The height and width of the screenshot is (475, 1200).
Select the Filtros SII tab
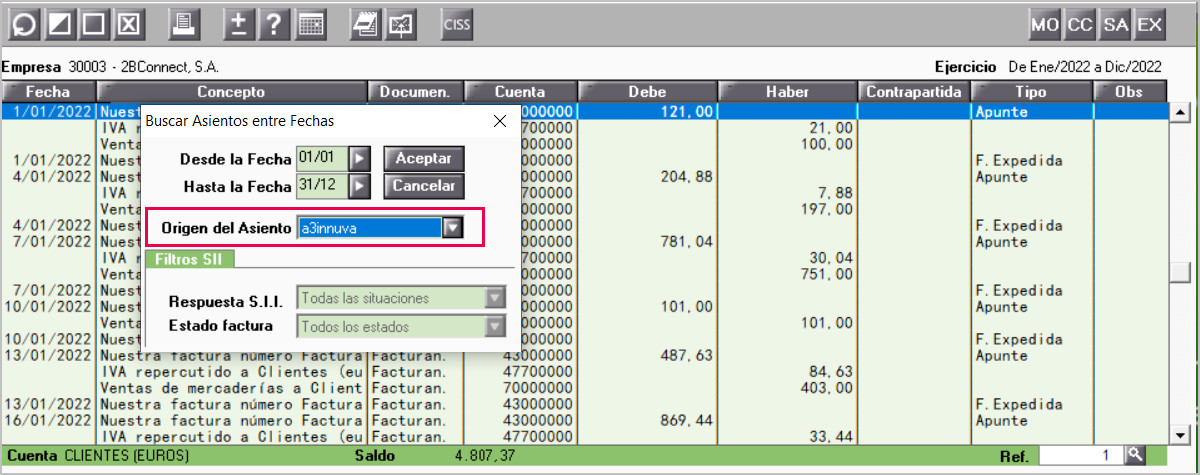190,258
